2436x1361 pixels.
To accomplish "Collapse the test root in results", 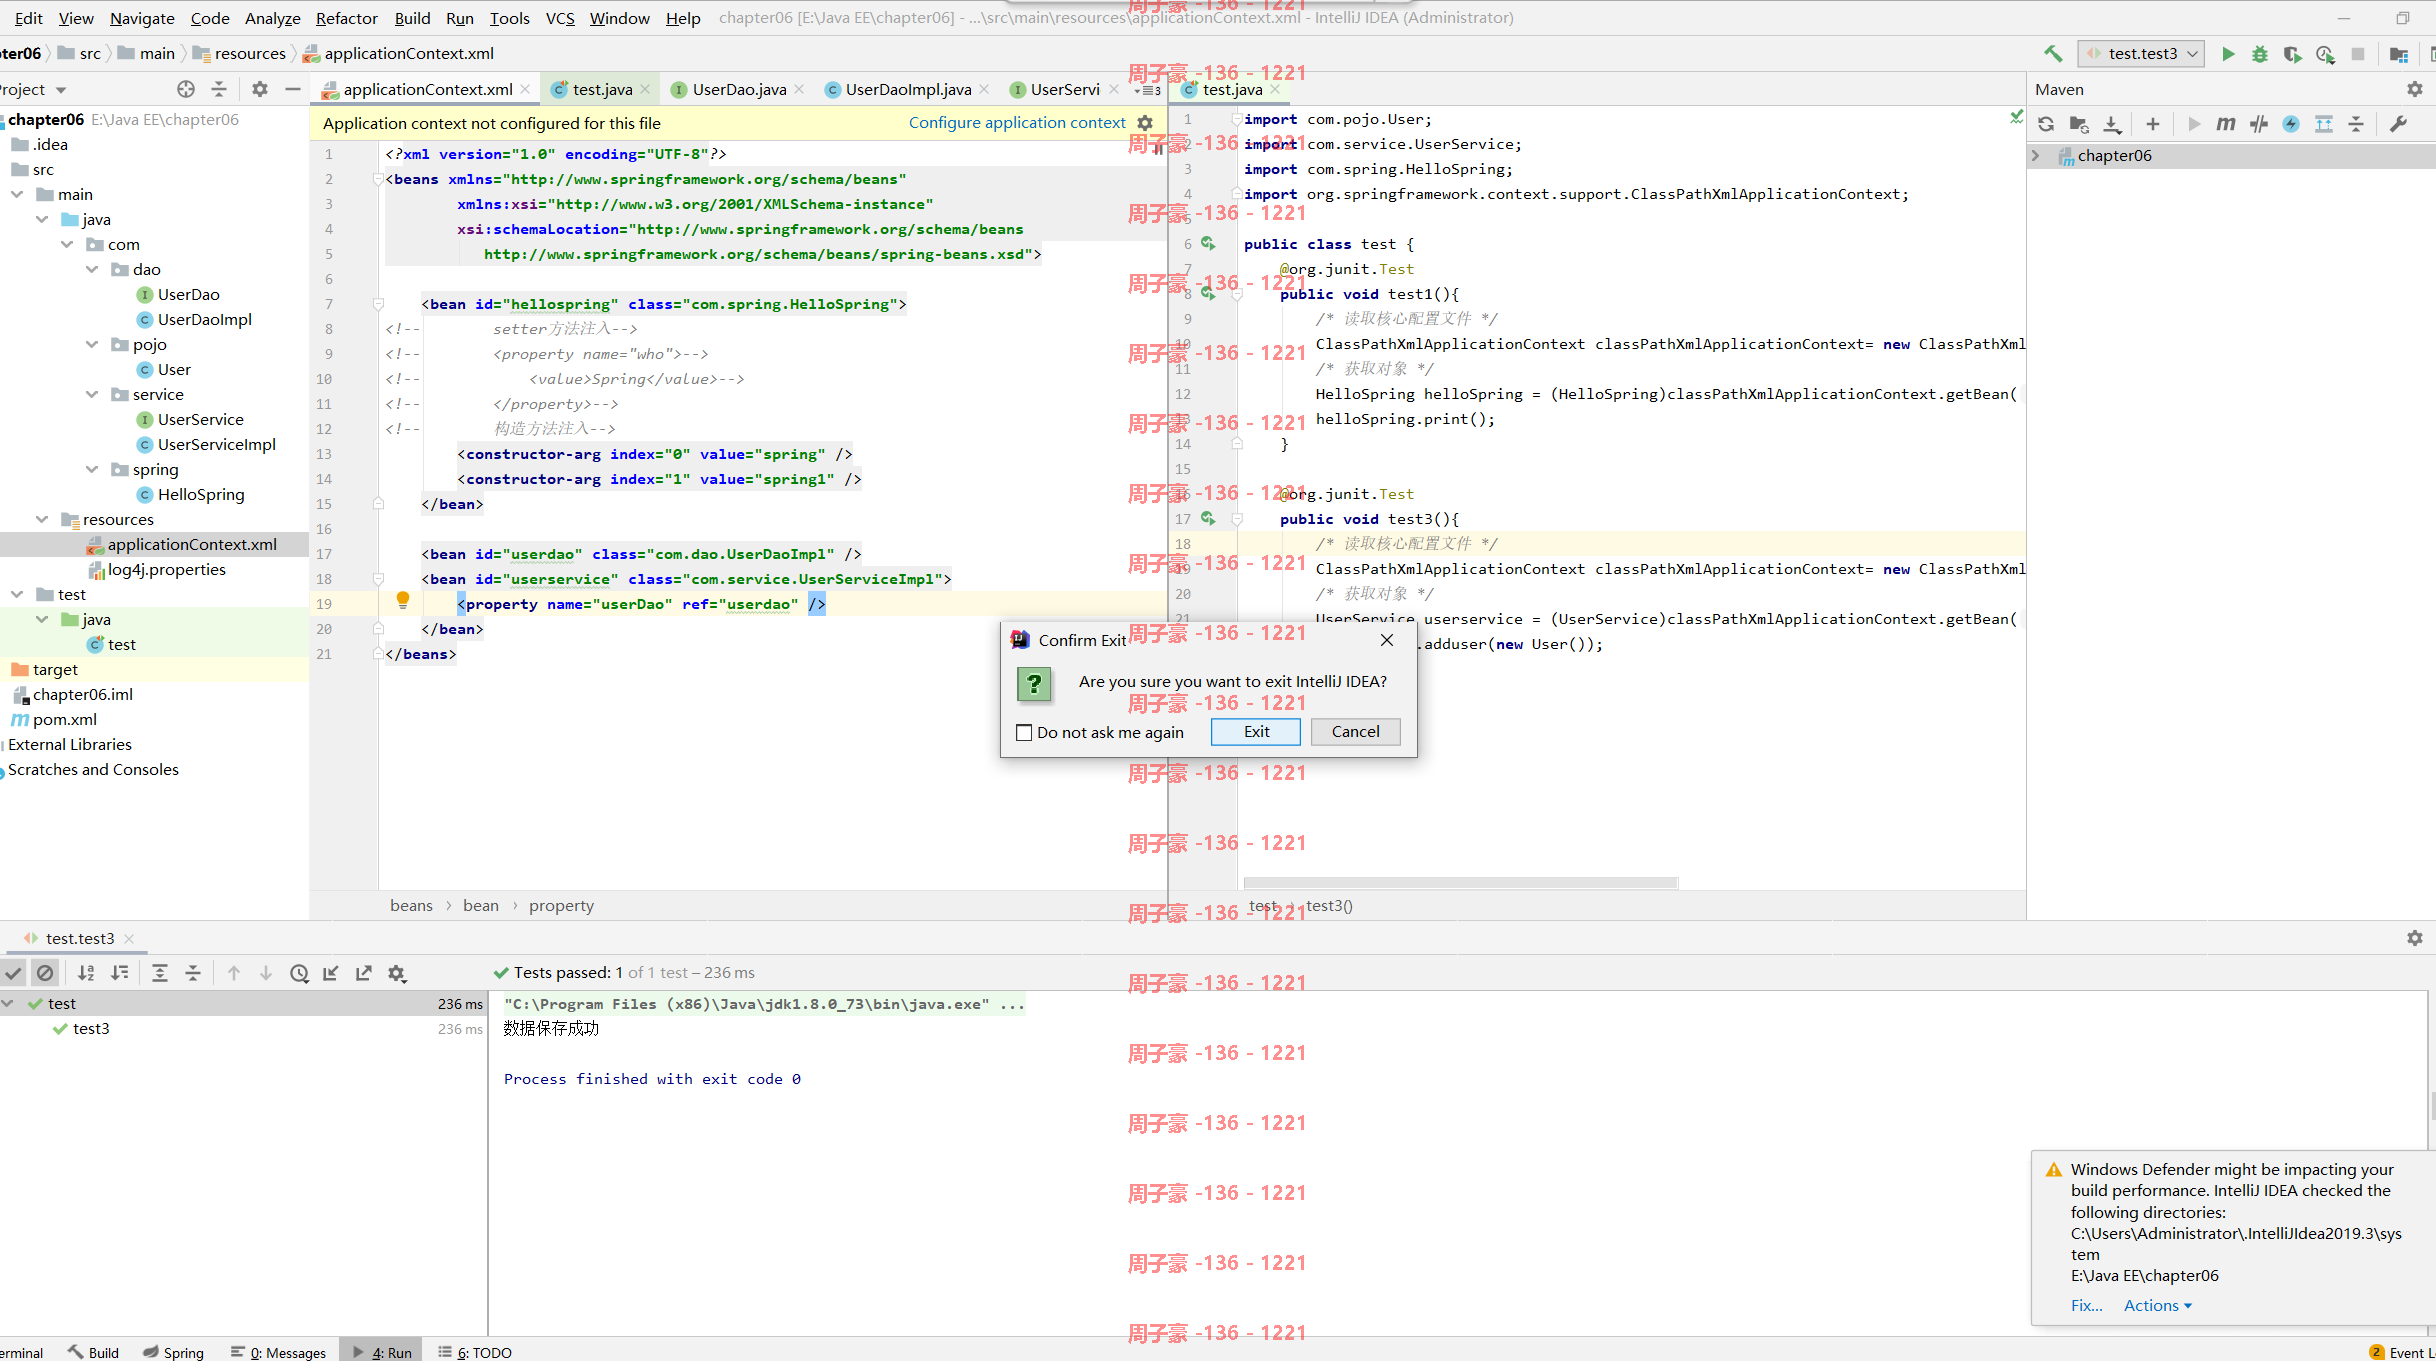I will (9, 1003).
